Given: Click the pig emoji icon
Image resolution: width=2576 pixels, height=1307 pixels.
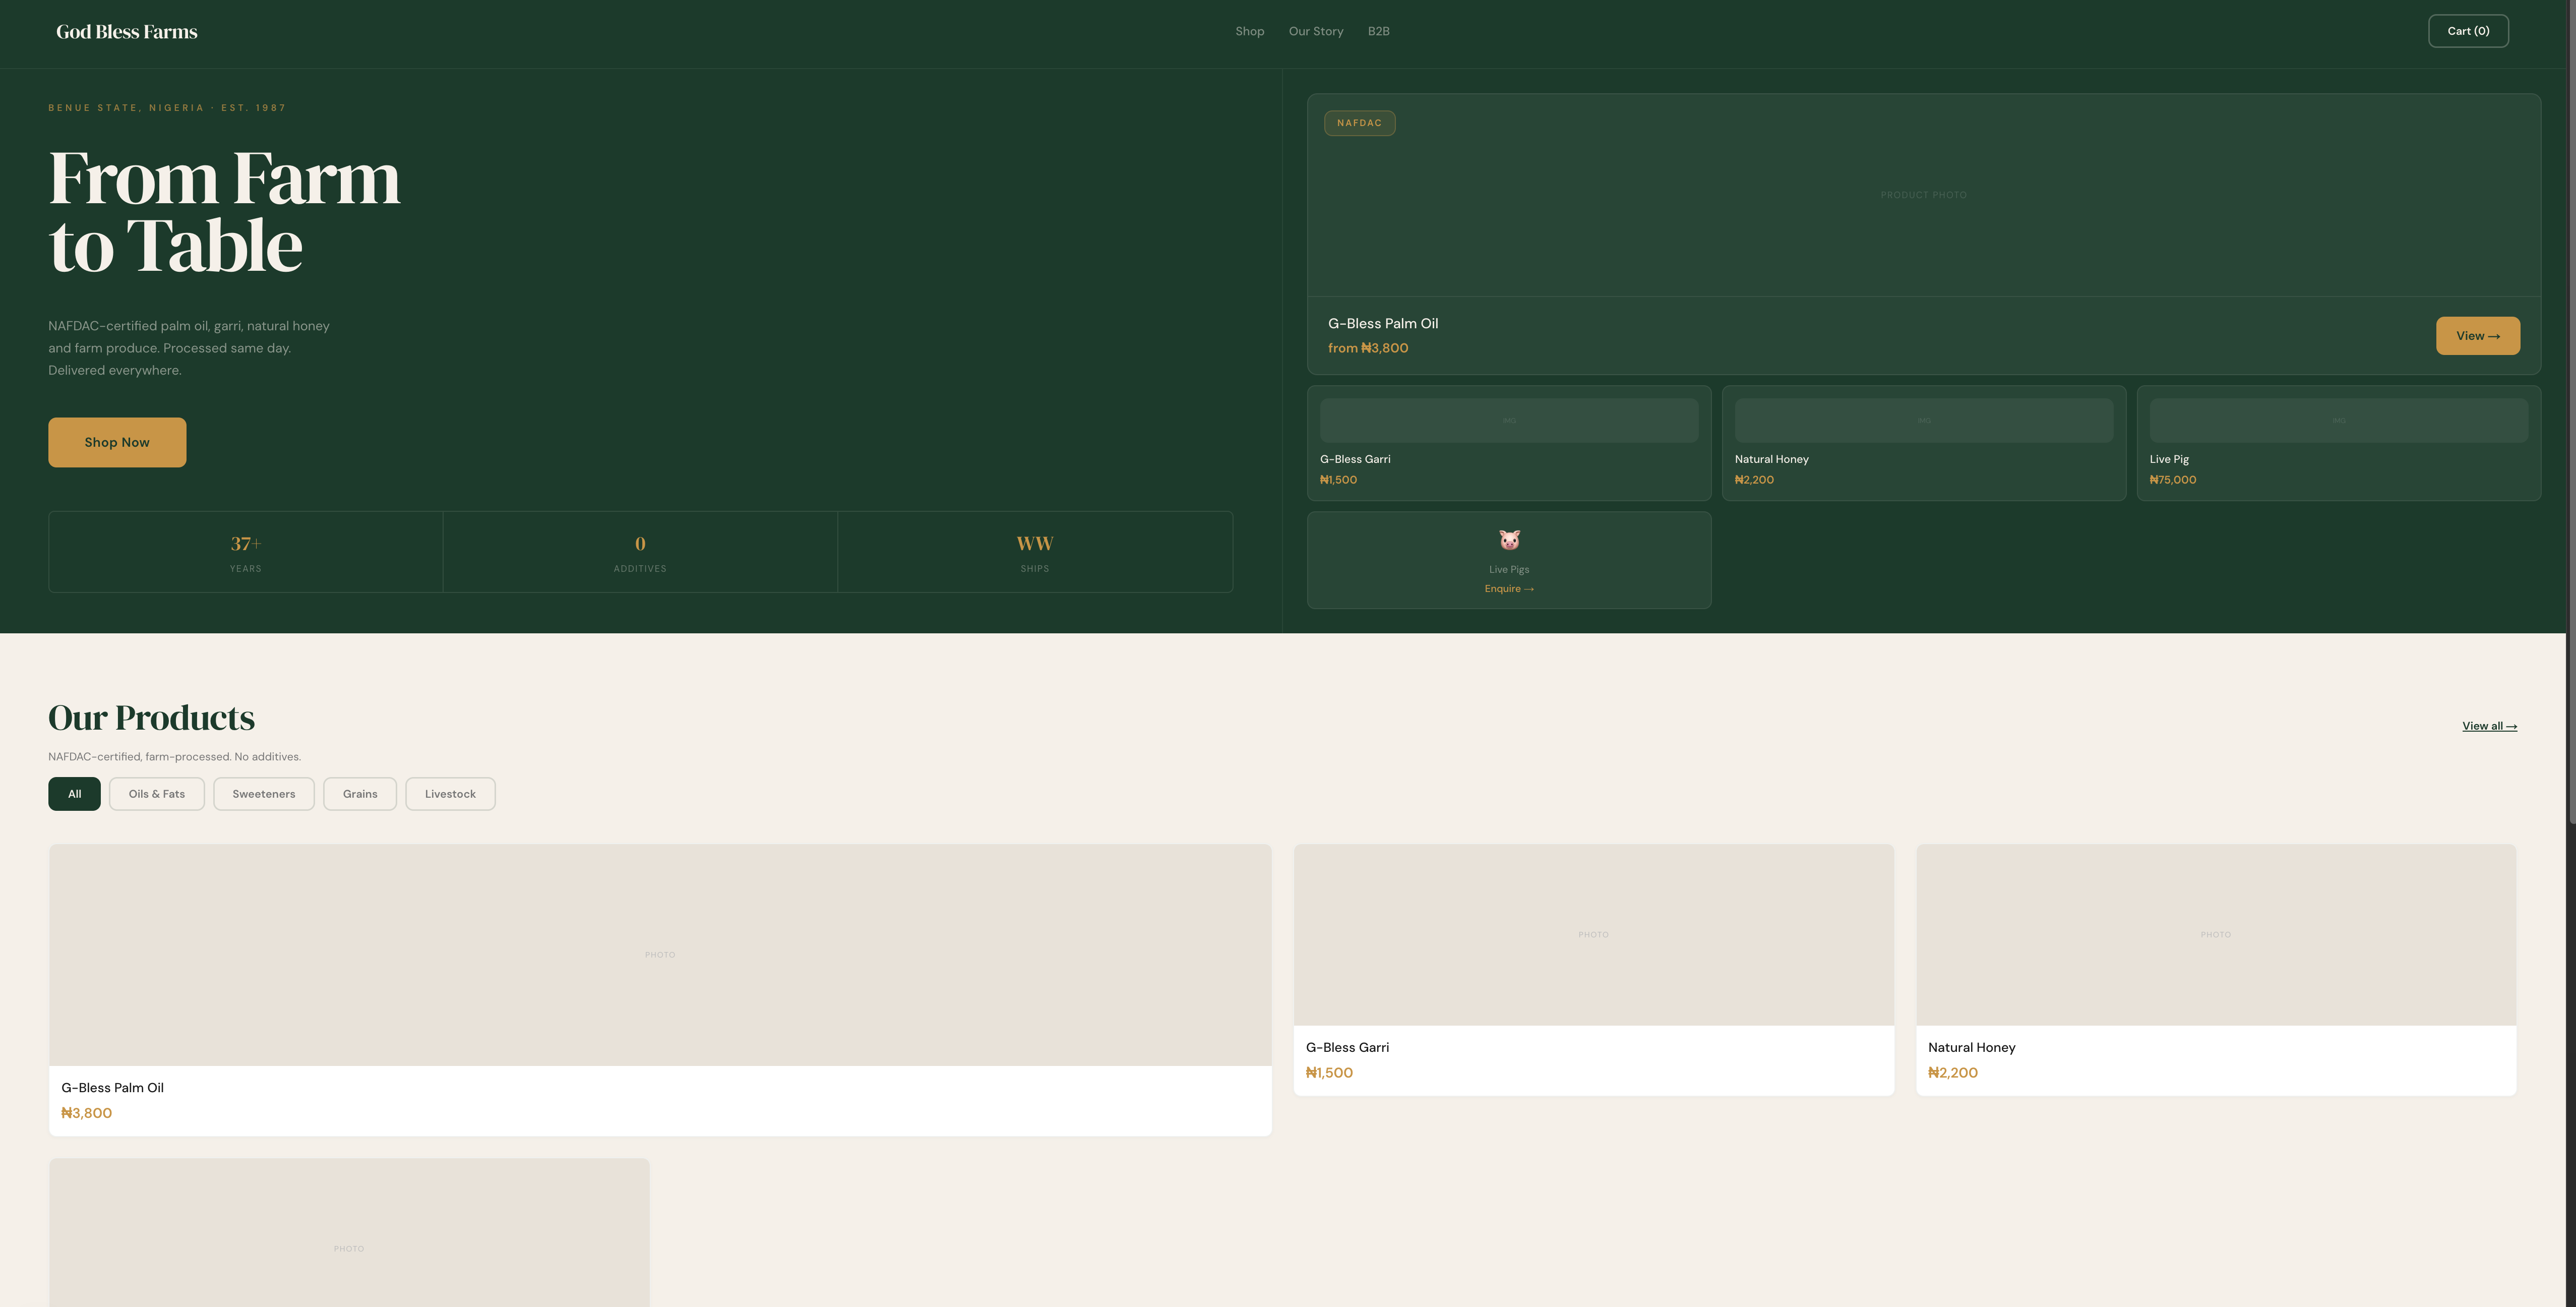Looking at the screenshot, I should tap(1509, 540).
